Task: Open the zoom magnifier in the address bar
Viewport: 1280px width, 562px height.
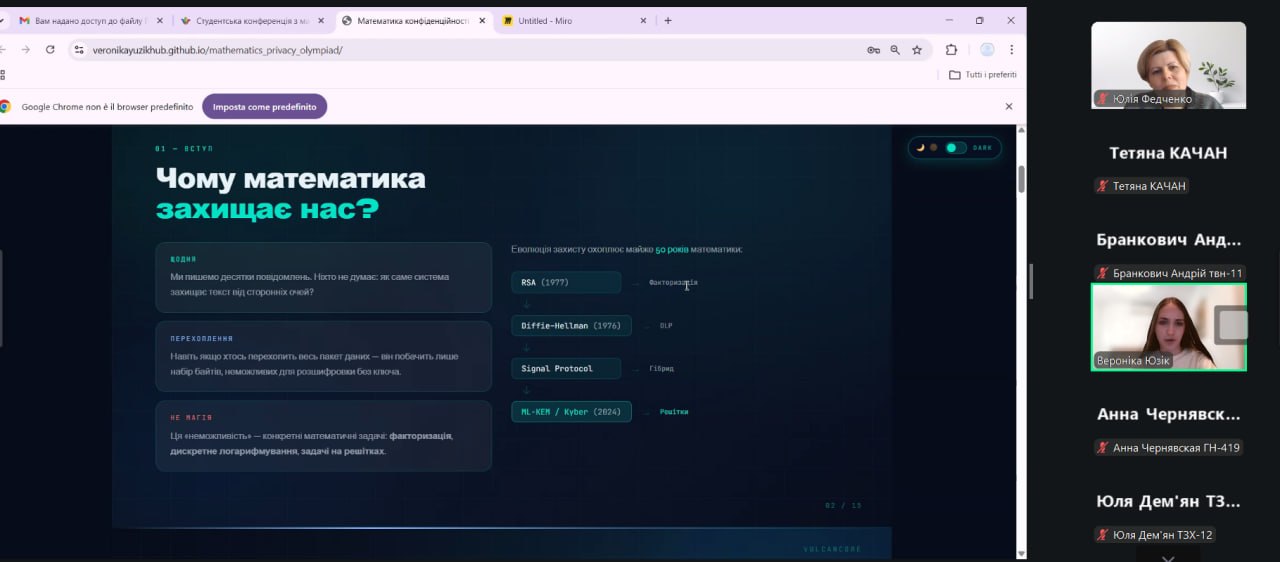Action: pos(895,50)
